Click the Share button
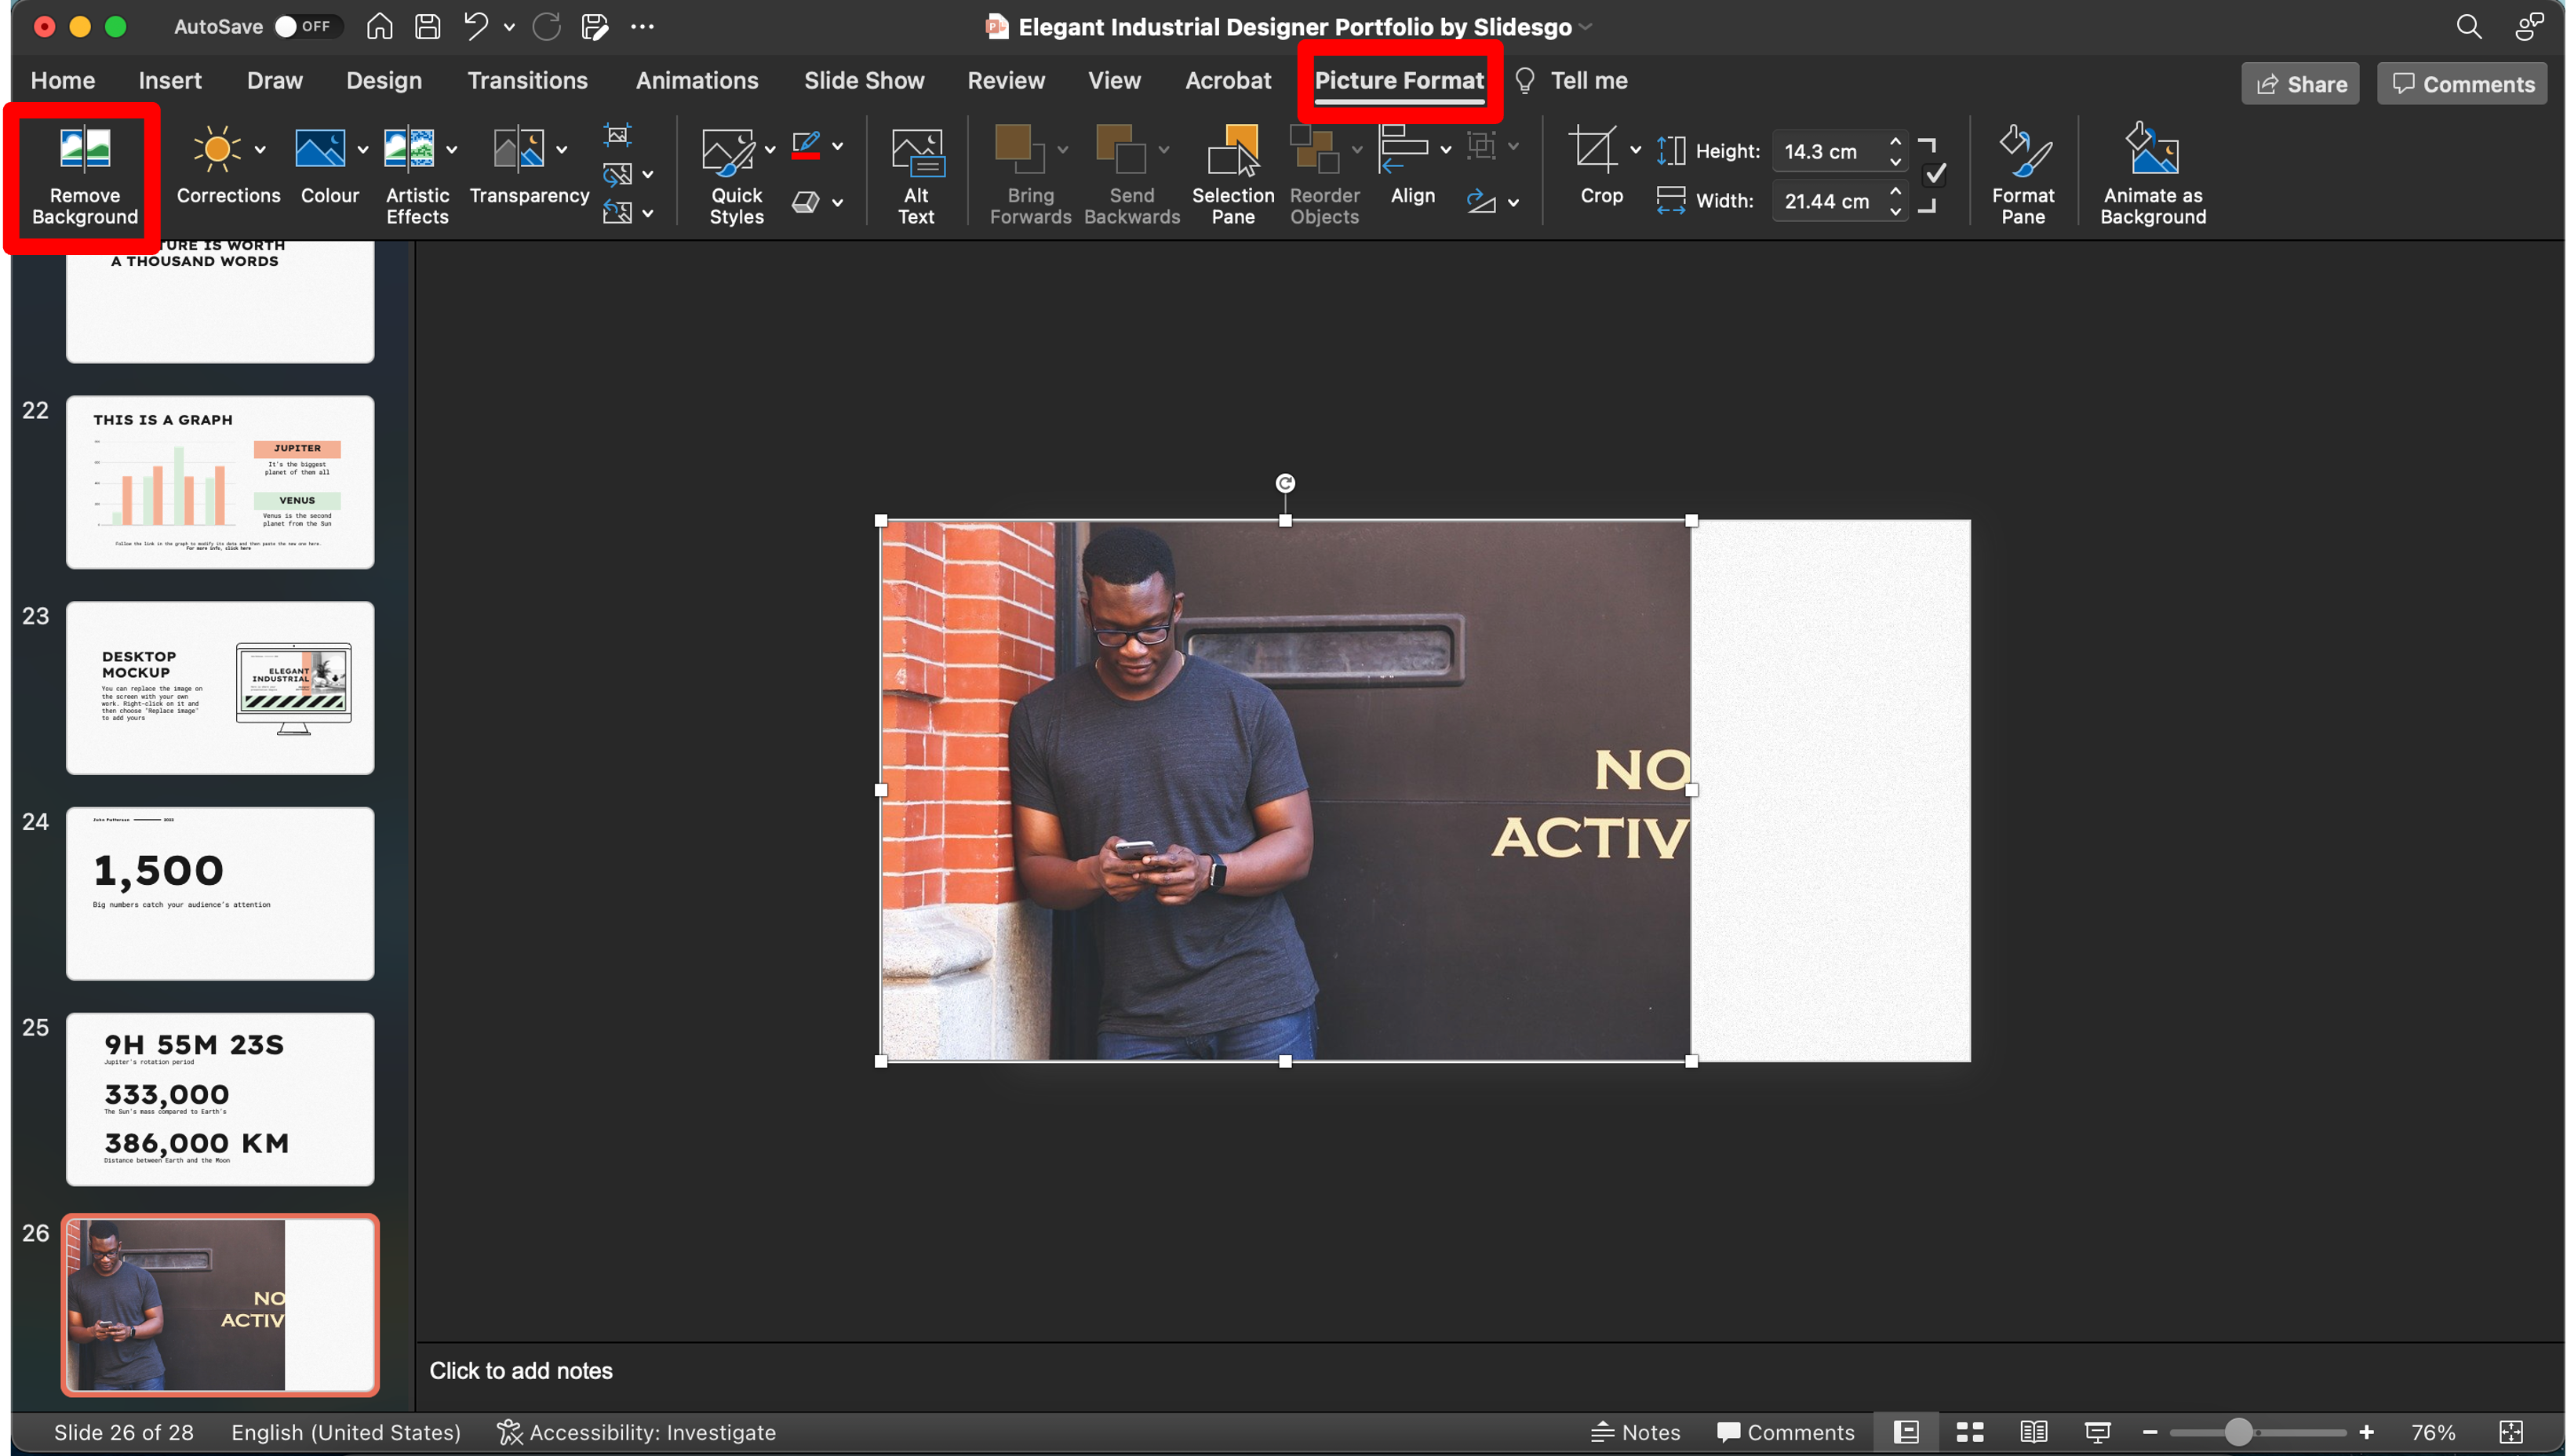The width and height of the screenshot is (2567, 1456). click(x=2299, y=84)
